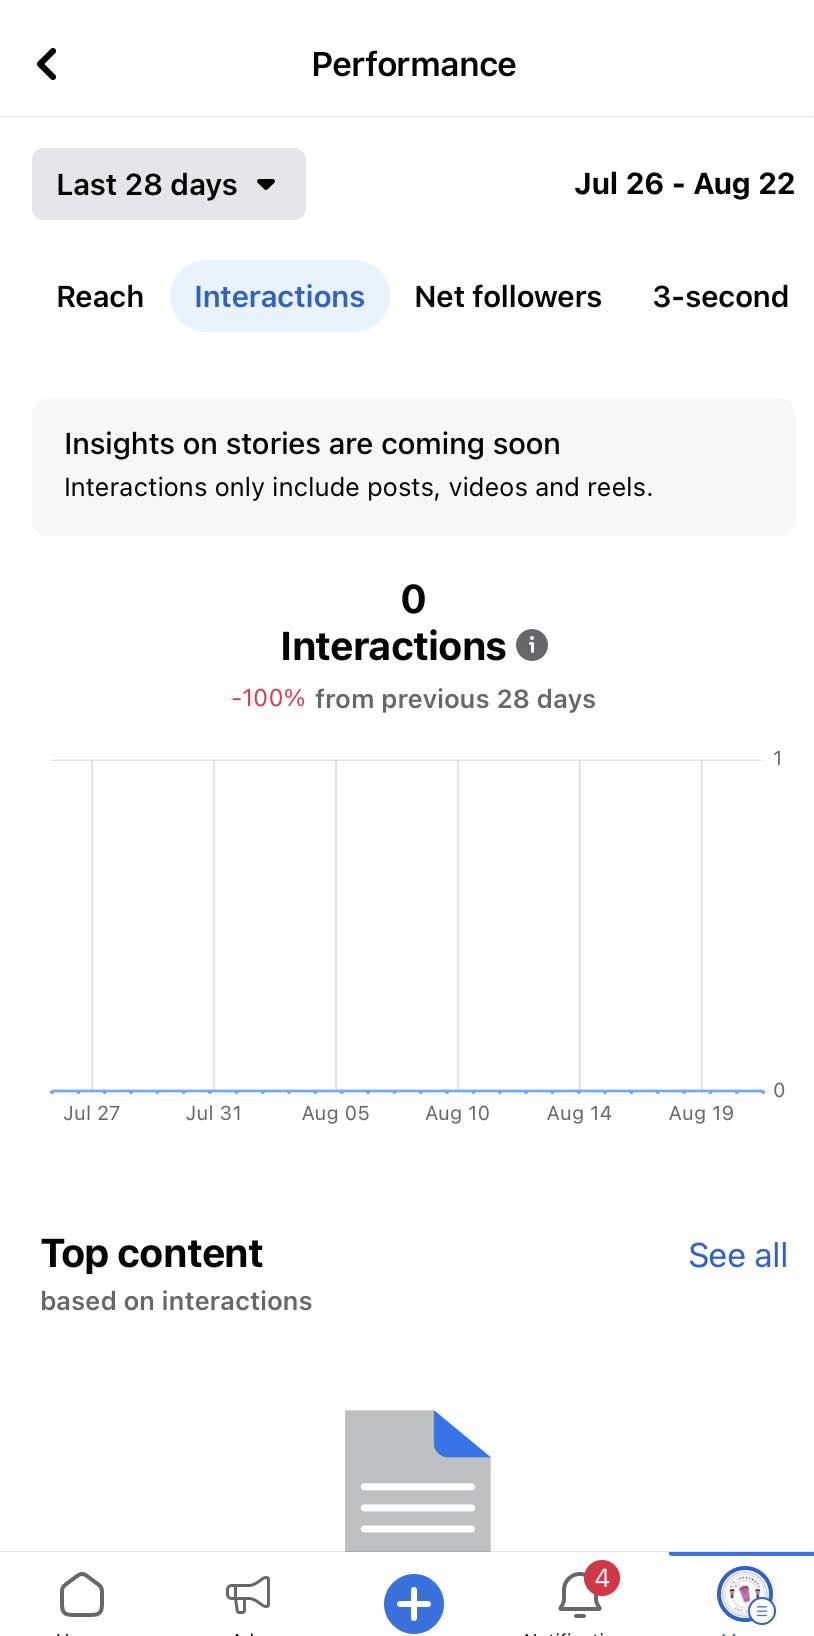This screenshot has width=814, height=1636.
Task: Open the 3-second views tab
Action: pos(720,297)
